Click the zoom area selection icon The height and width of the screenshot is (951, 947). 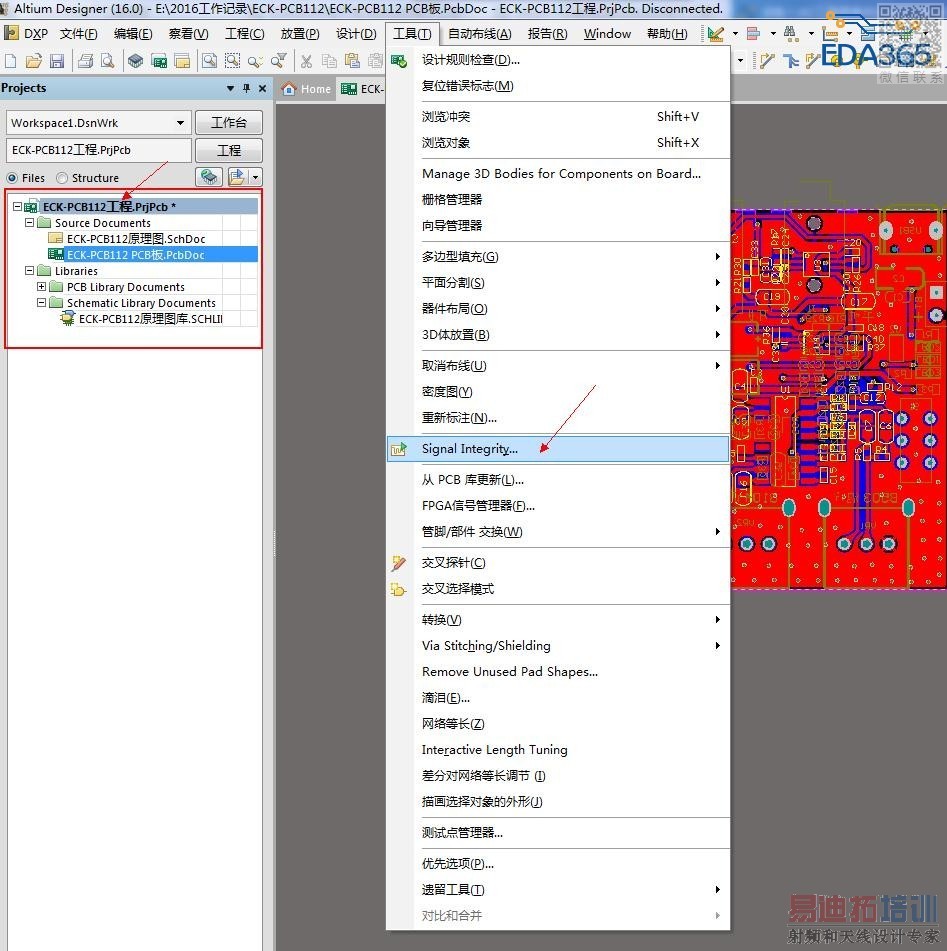(x=232, y=61)
